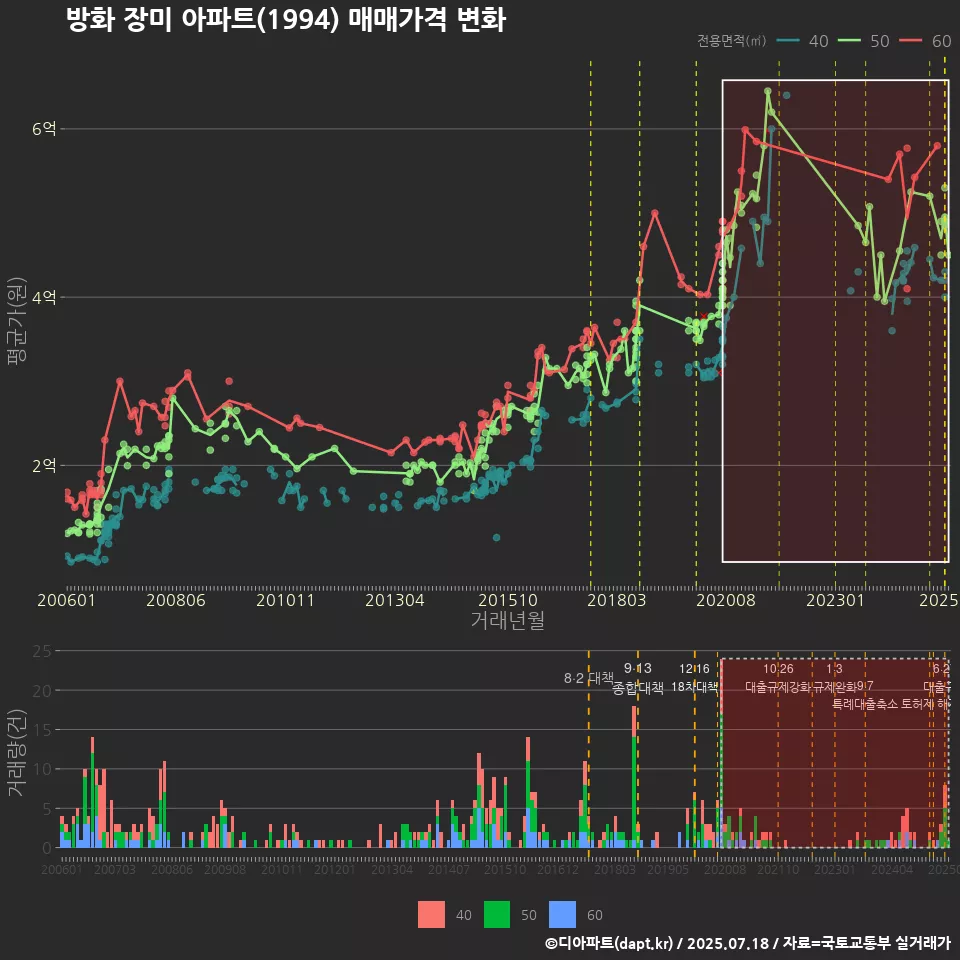Click the 전용면적(㎡) legend heading
This screenshot has width=960, height=960.
click(x=732, y=40)
